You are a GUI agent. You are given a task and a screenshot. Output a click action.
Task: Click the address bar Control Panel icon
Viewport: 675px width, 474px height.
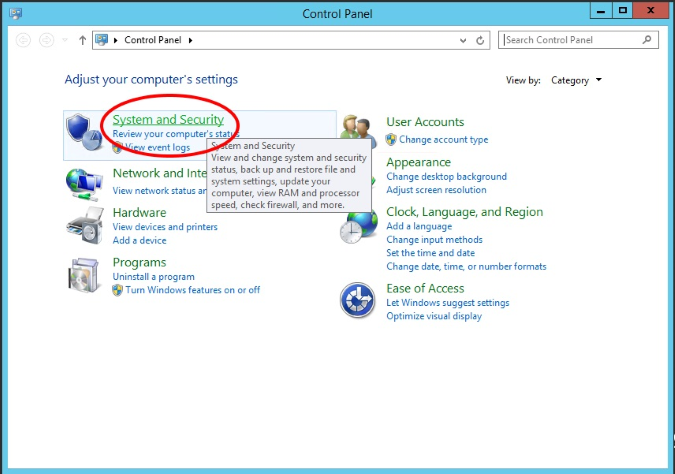tap(102, 40)
